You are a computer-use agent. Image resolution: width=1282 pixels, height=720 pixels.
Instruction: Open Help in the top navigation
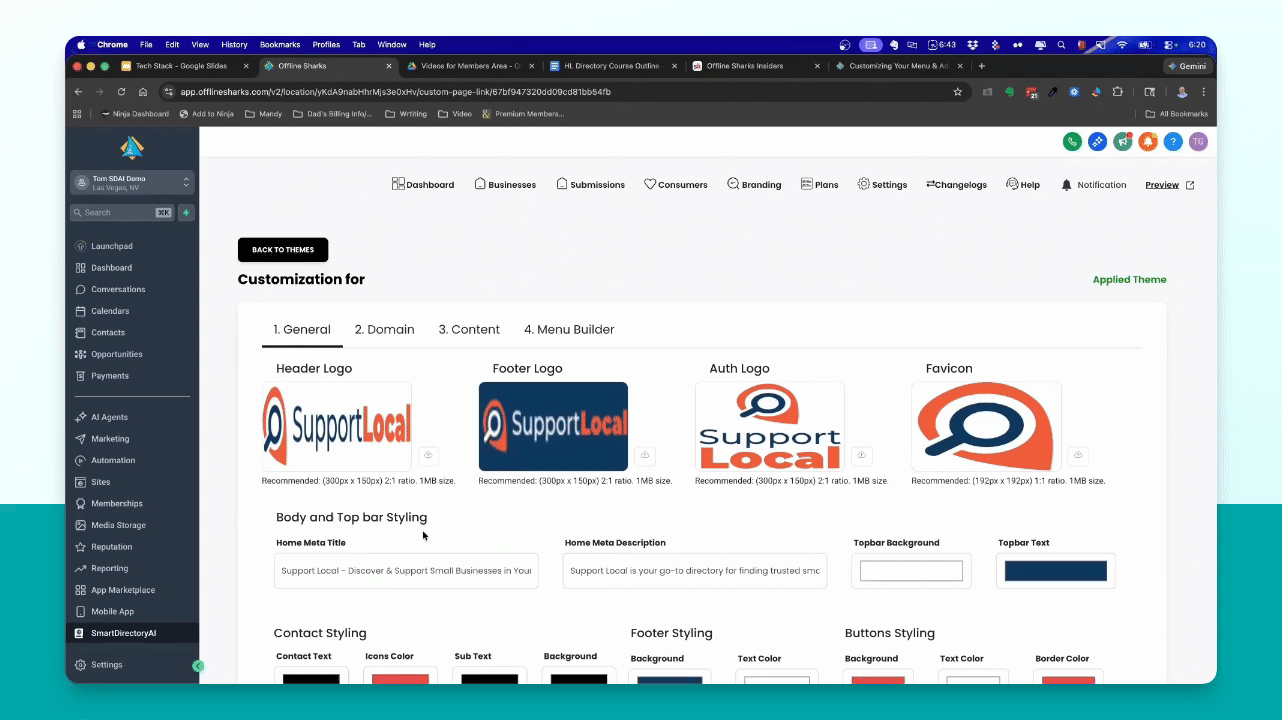click(1023, 185)
